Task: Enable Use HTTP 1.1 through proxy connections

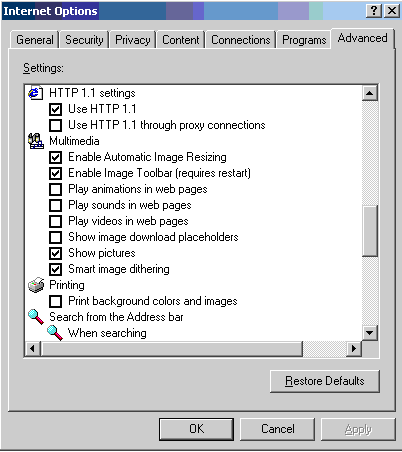Action: coord(55,125)
